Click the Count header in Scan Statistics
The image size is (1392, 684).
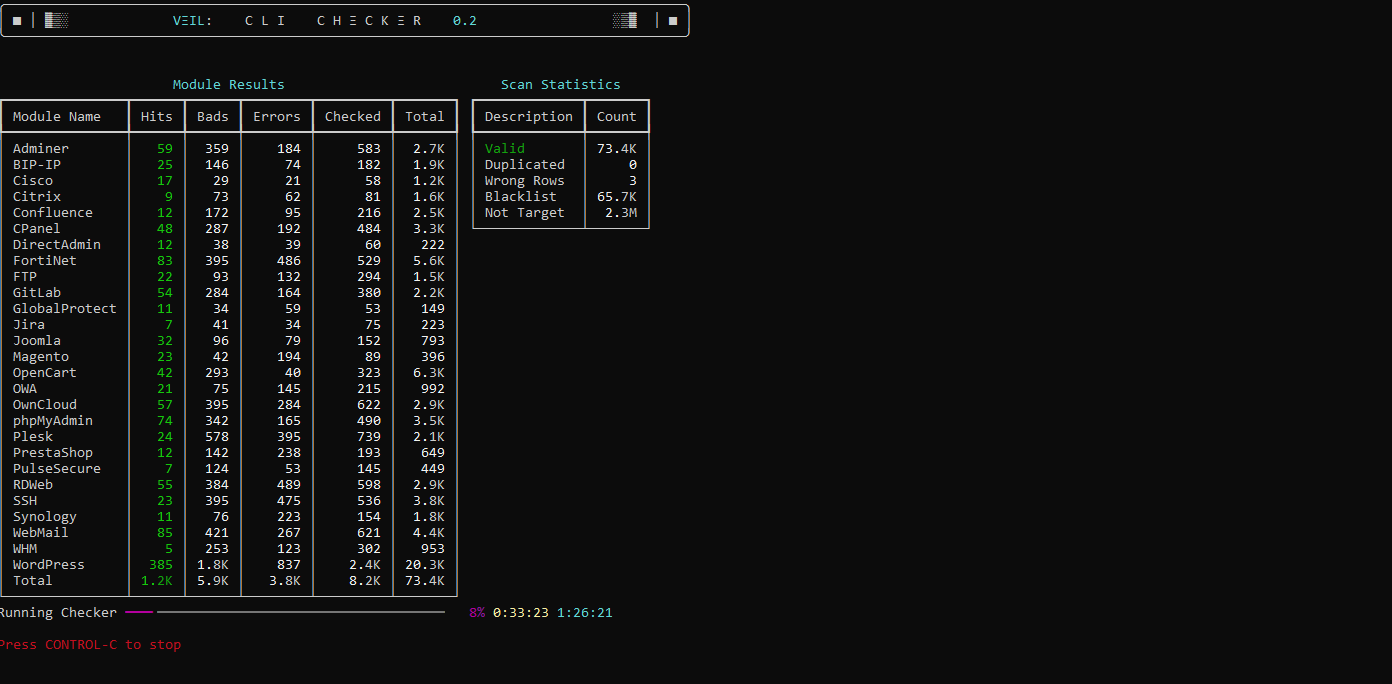tap(617, 117)
